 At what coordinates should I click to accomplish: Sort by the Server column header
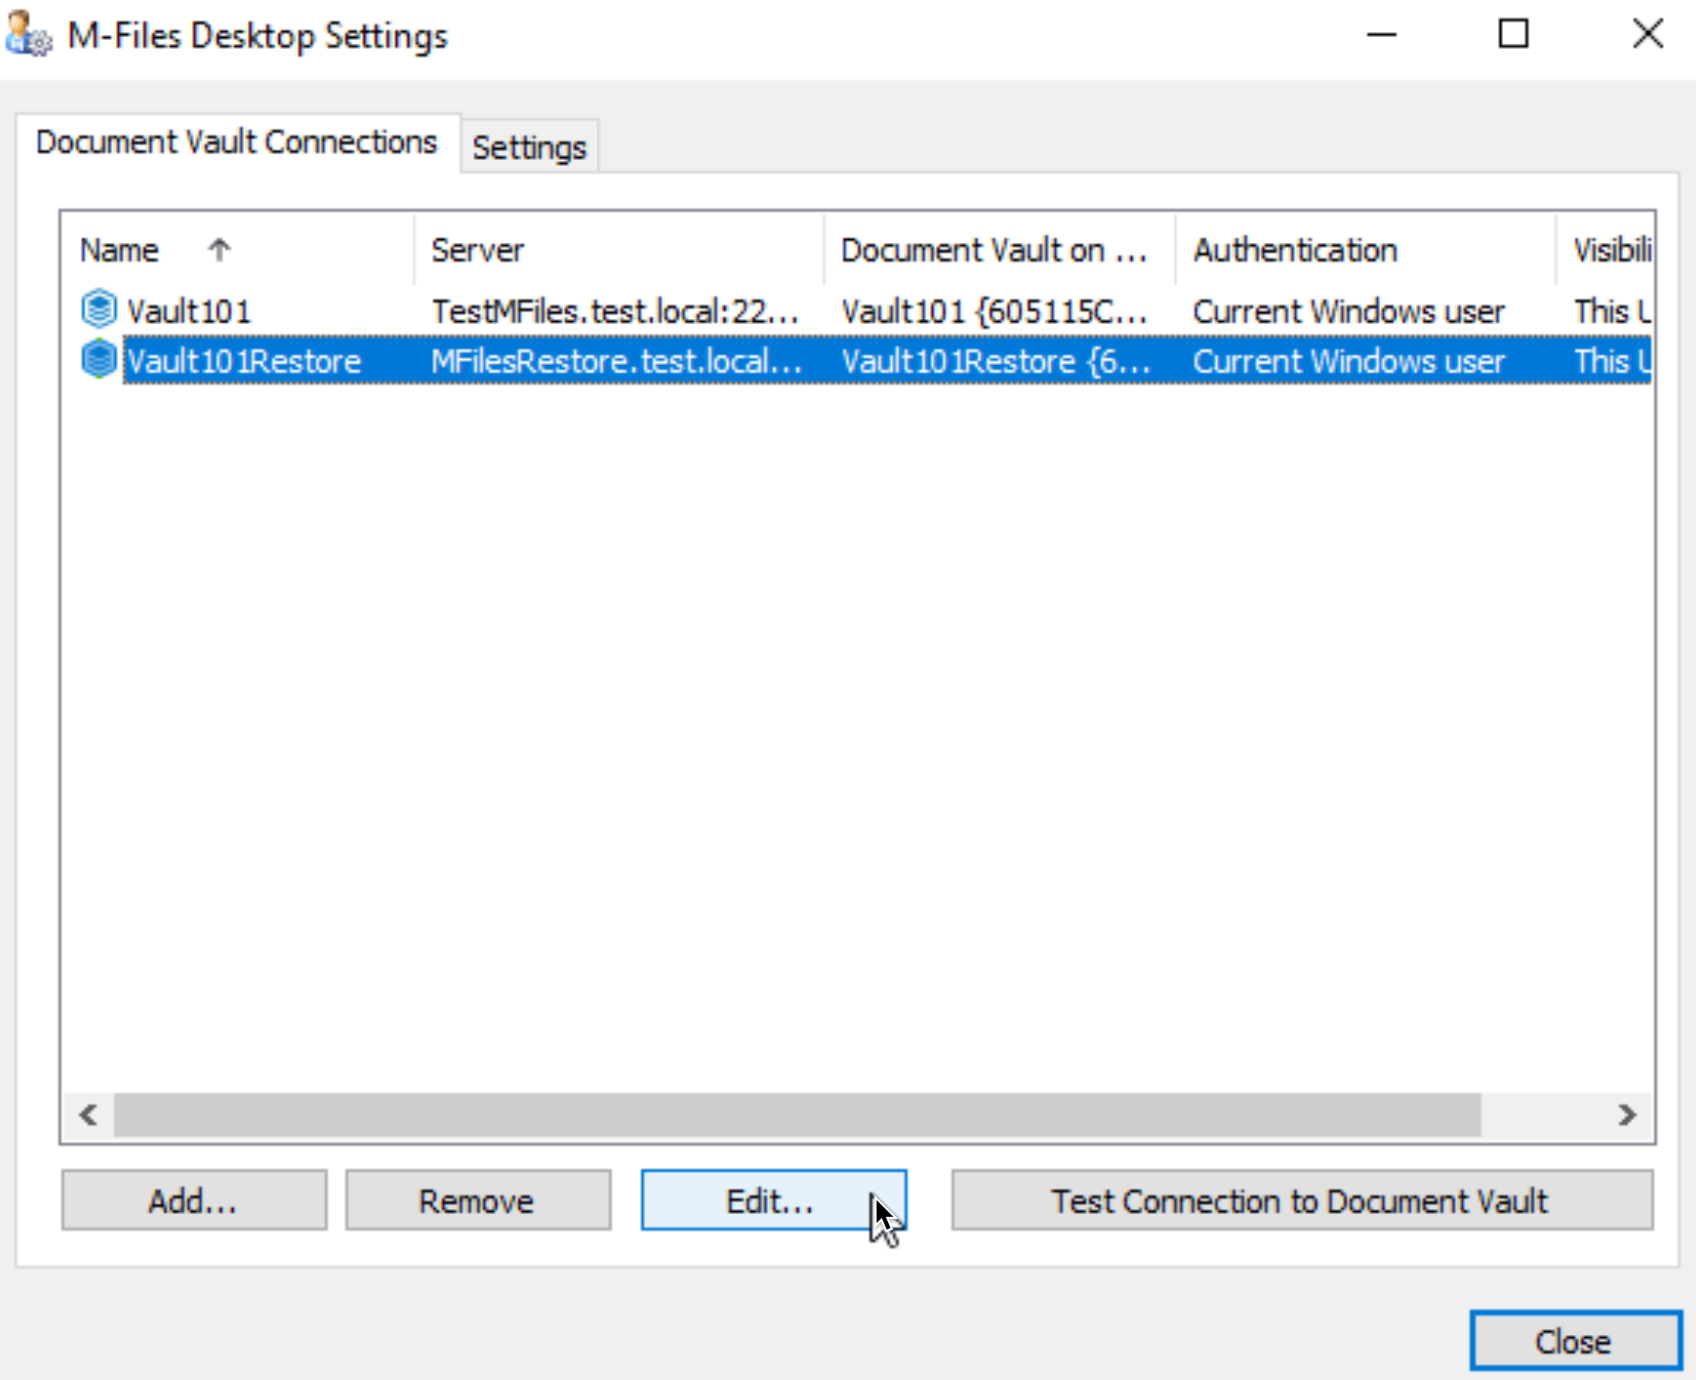coord(619,250)
